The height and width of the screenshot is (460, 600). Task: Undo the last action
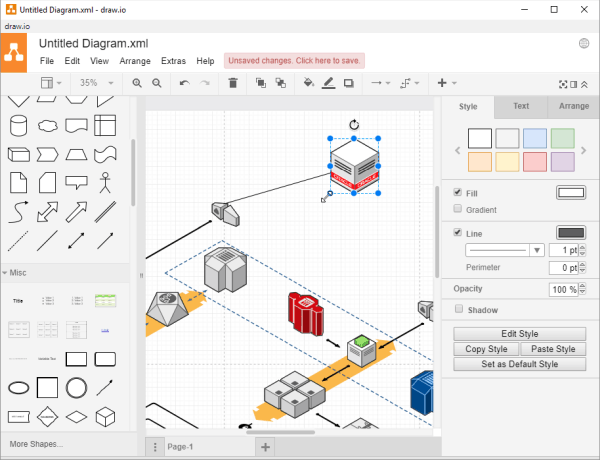[184, 83]
